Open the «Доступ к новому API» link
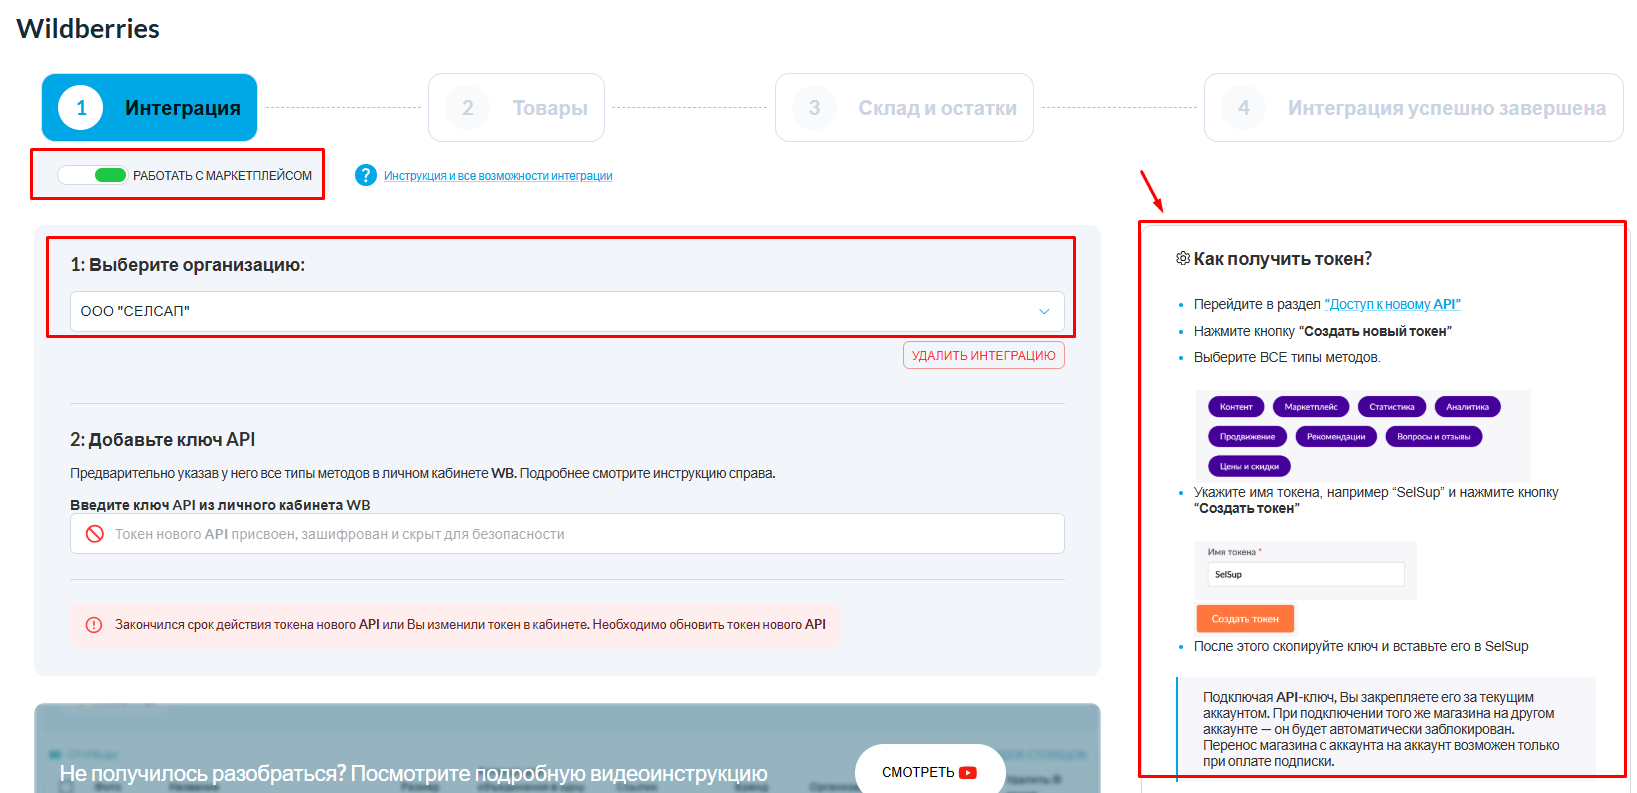This screenshot has width=1637, height=793. (x=1392, y=304)
